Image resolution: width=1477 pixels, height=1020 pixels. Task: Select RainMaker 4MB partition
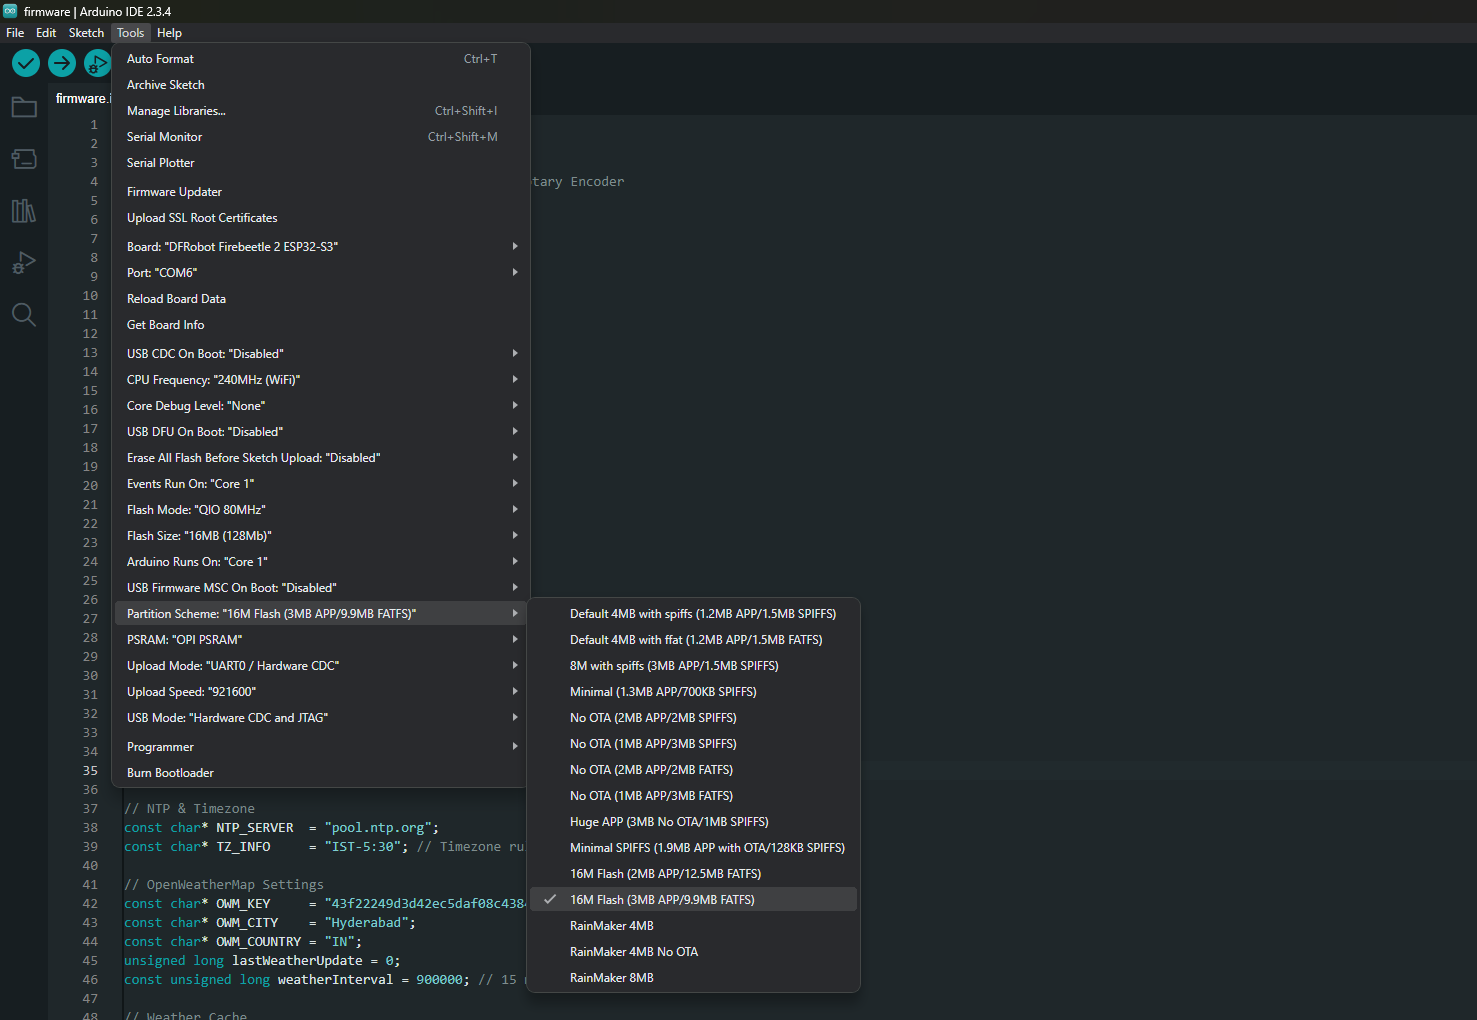[x=694, y=926]
